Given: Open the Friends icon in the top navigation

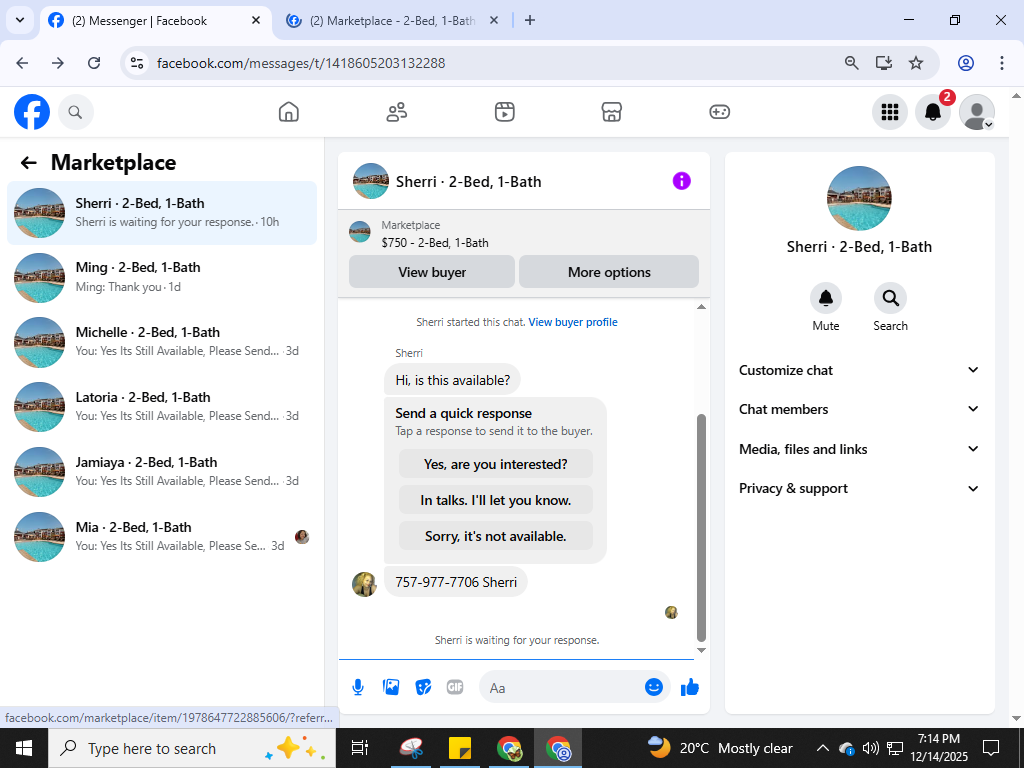Looking at the screenshot, I should (396, 112).
